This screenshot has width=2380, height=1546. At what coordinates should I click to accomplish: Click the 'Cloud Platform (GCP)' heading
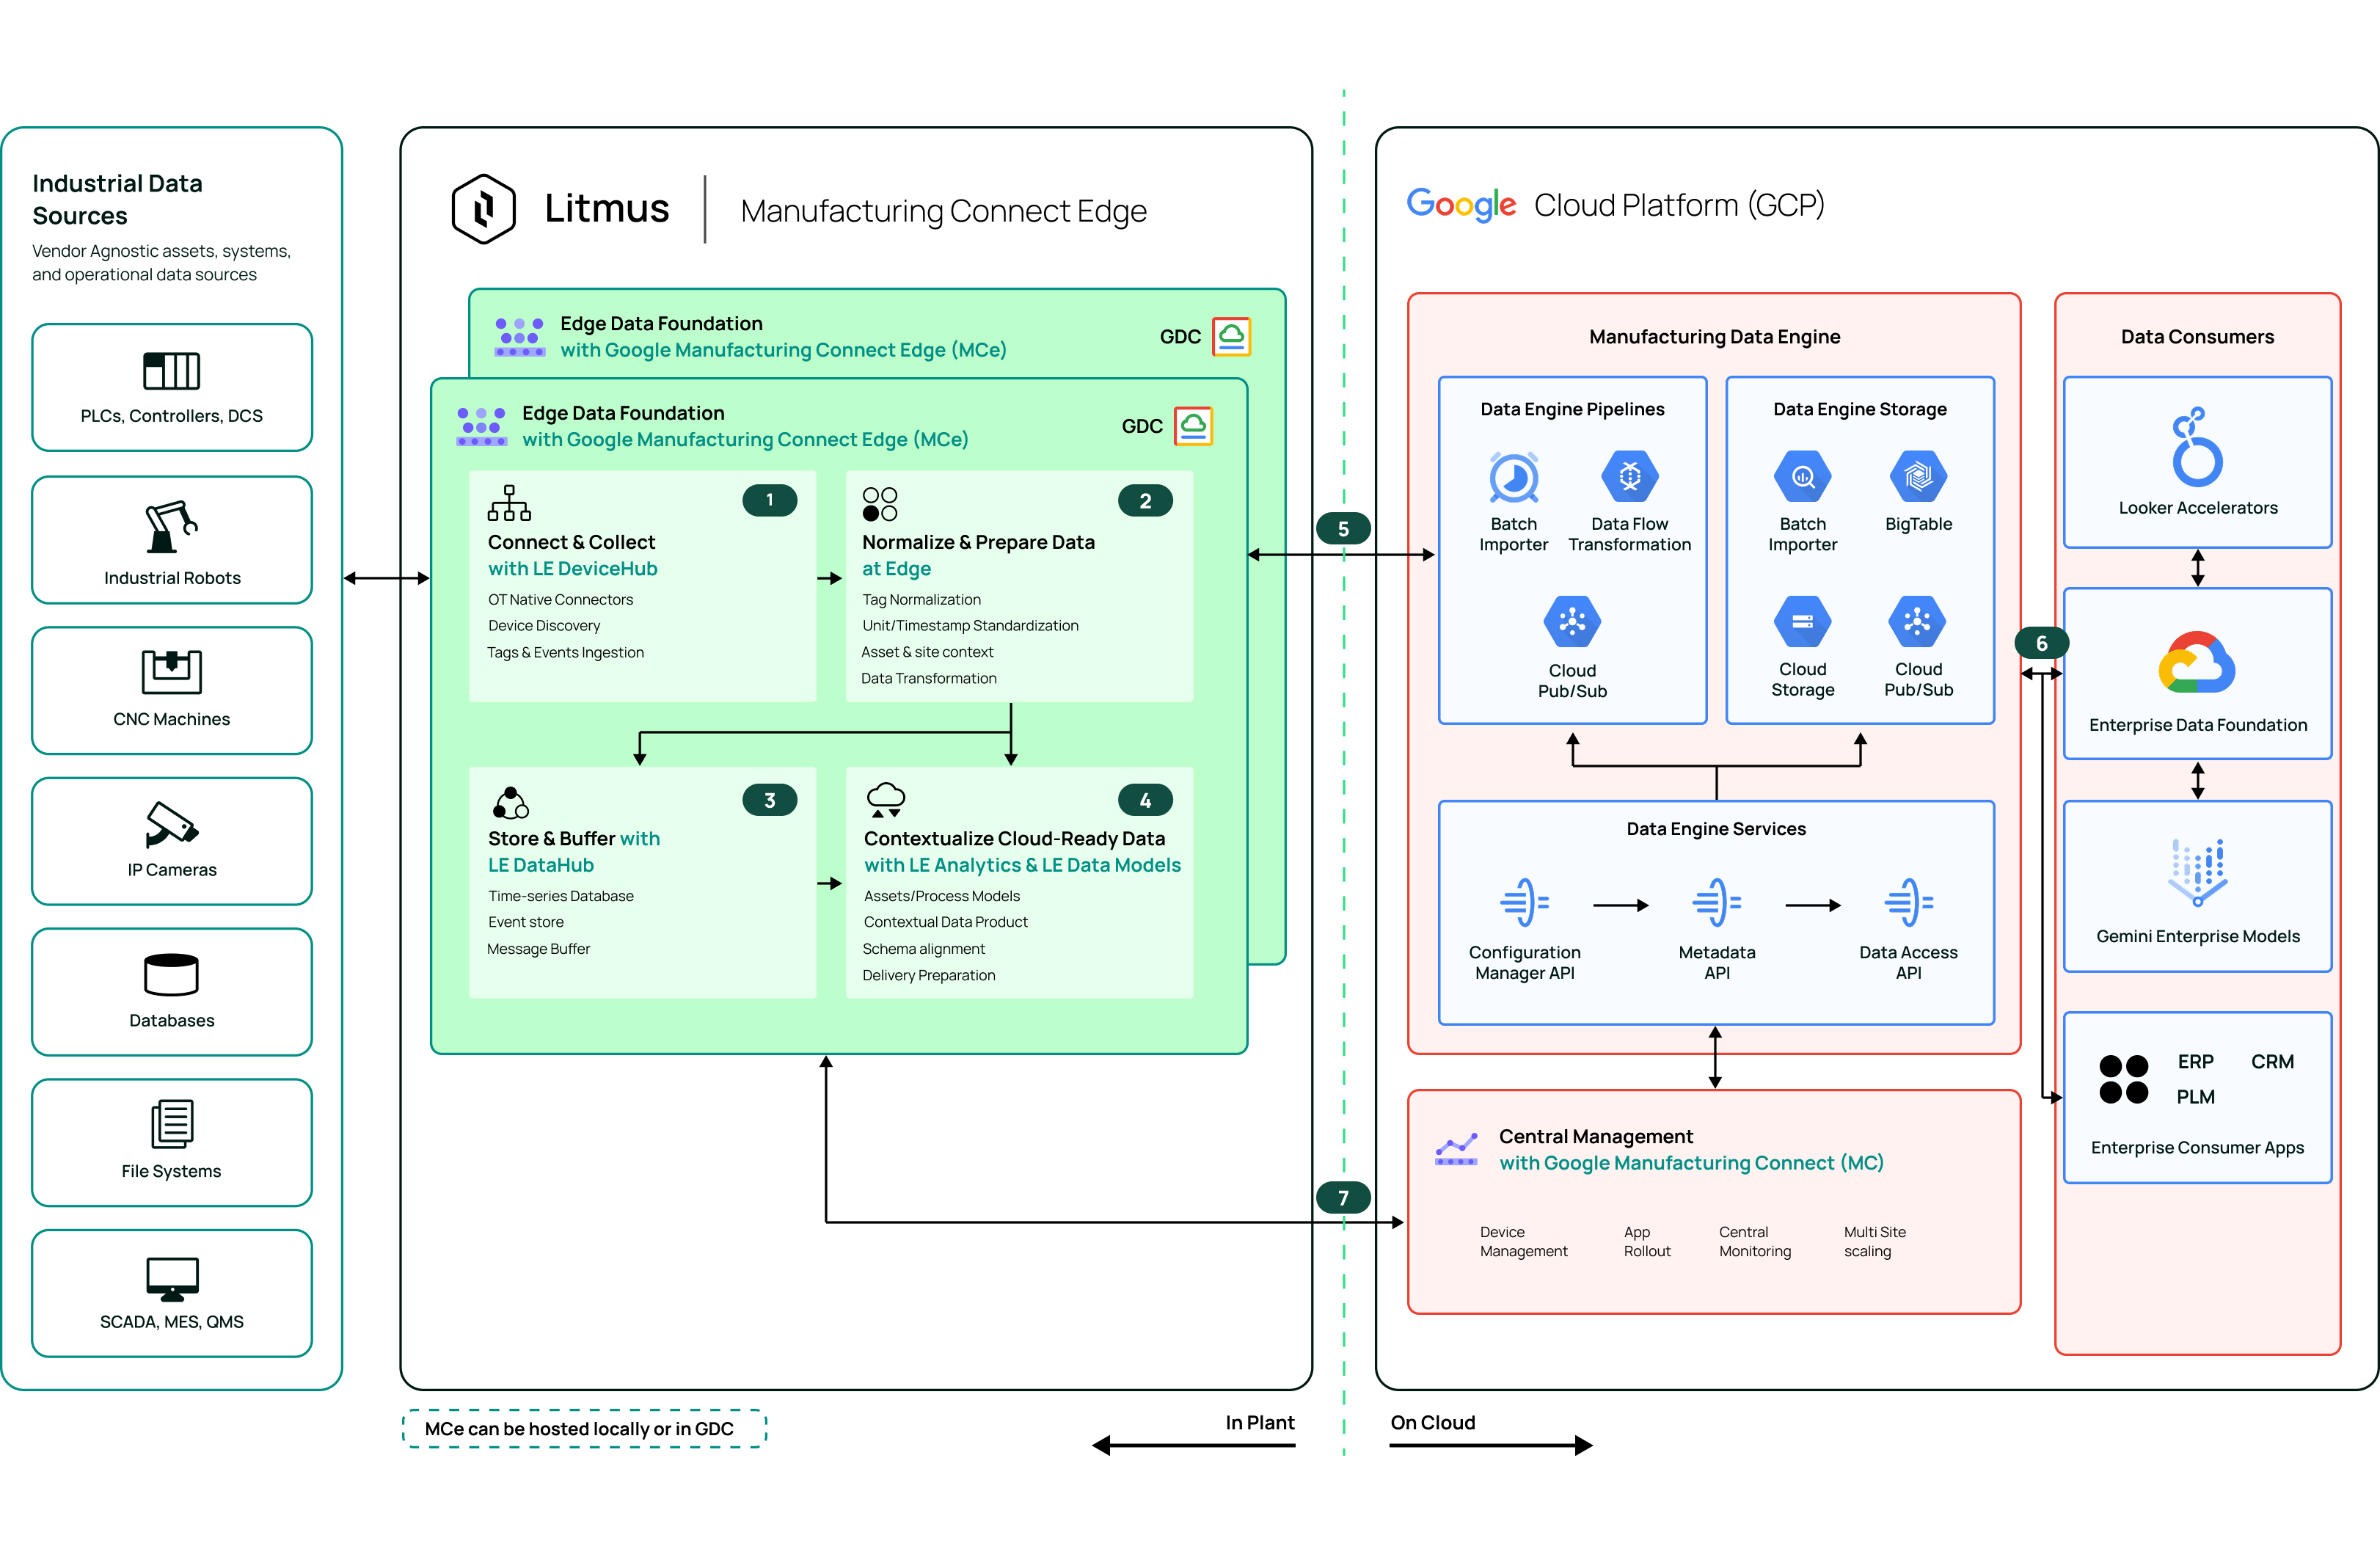(1679, 205)
